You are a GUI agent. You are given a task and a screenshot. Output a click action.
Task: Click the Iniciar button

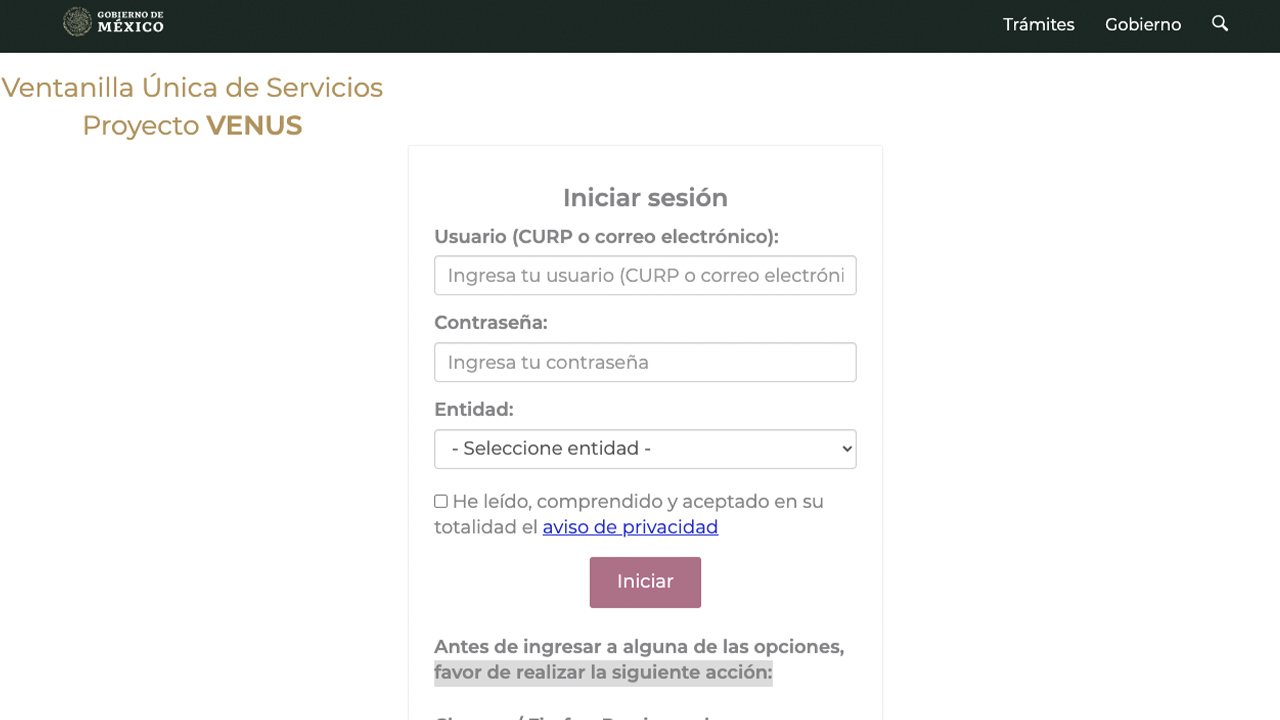645,582
